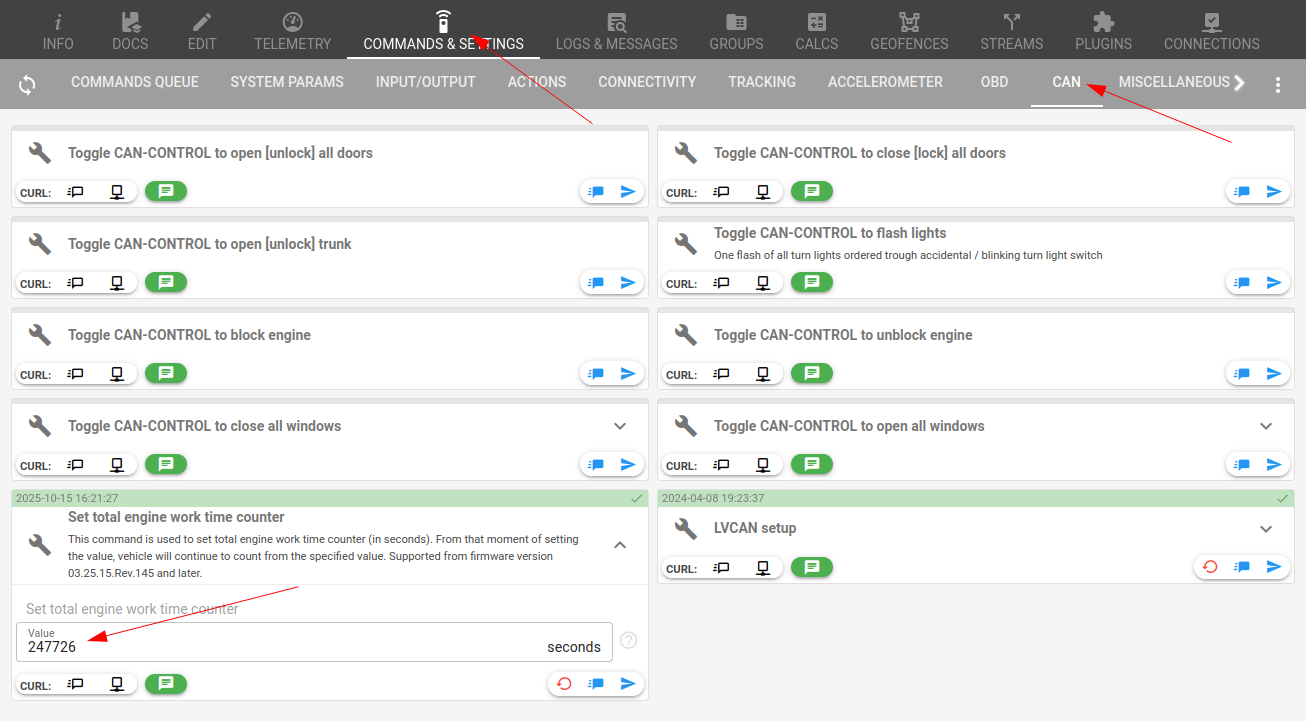Image resolution: width=1306 pixels, height=721 pixels.
Task: Toggle the green SMS button for unlock trunk
Action: click(x=166, y=283)
